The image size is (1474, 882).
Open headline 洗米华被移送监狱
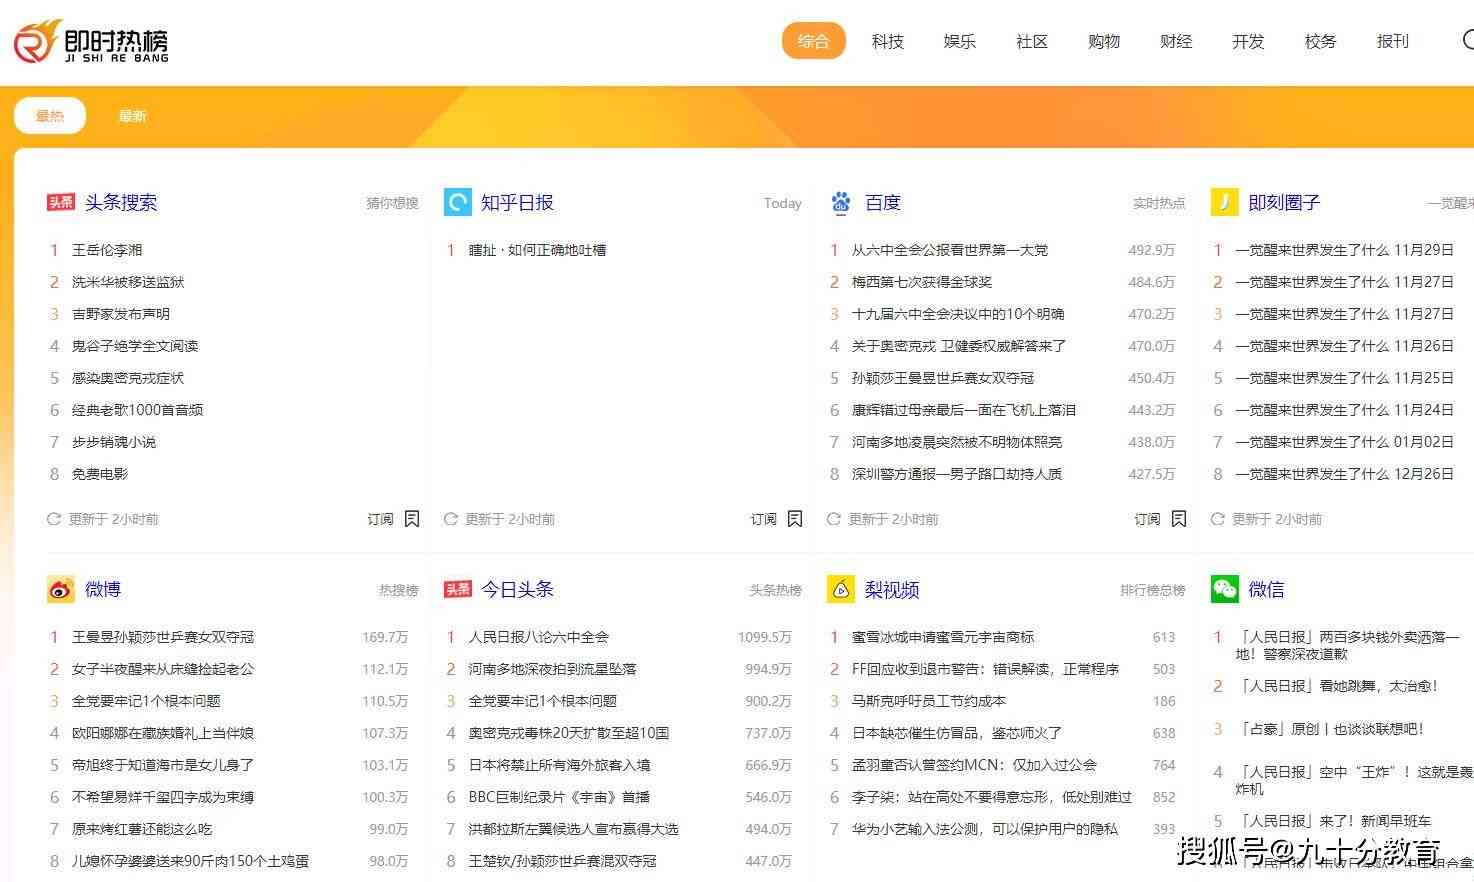click(128, 282)
